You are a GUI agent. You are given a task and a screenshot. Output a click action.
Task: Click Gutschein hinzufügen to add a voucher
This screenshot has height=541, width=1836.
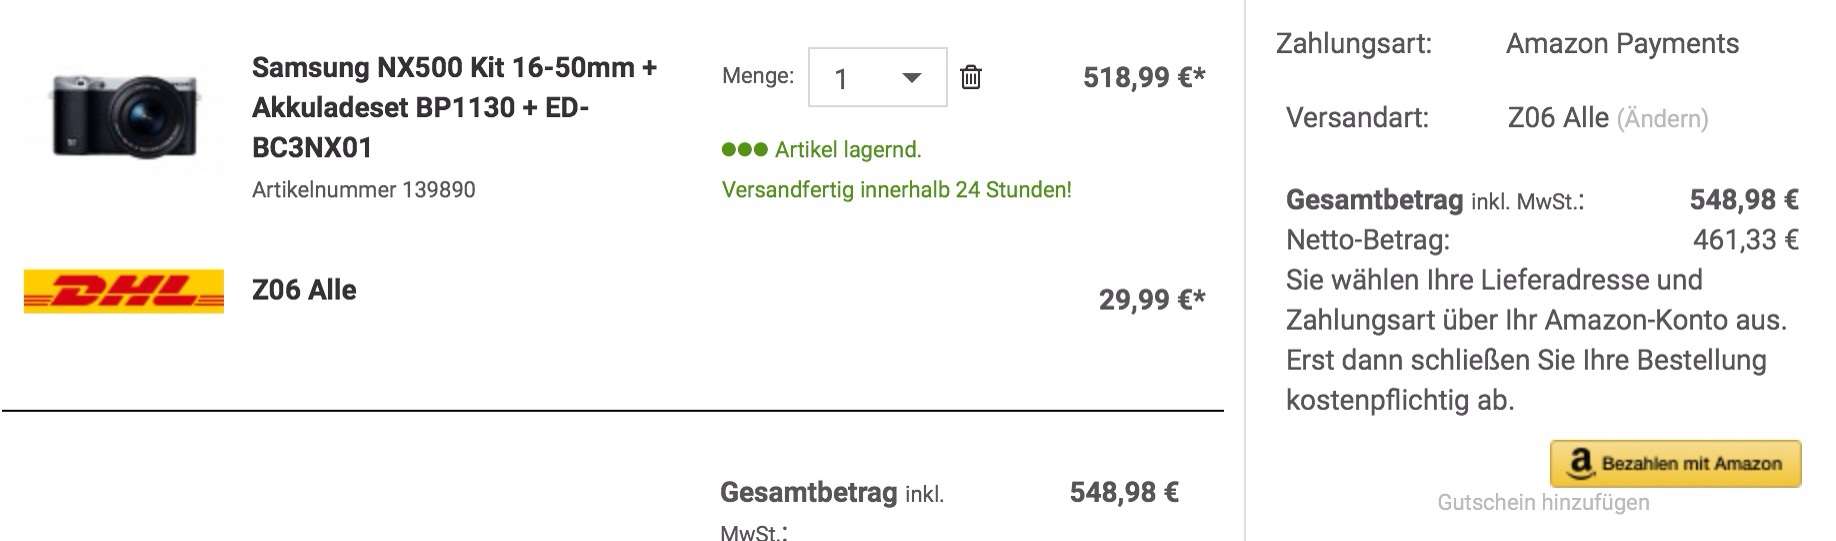pyautogui.click(x=1543, y=502)
